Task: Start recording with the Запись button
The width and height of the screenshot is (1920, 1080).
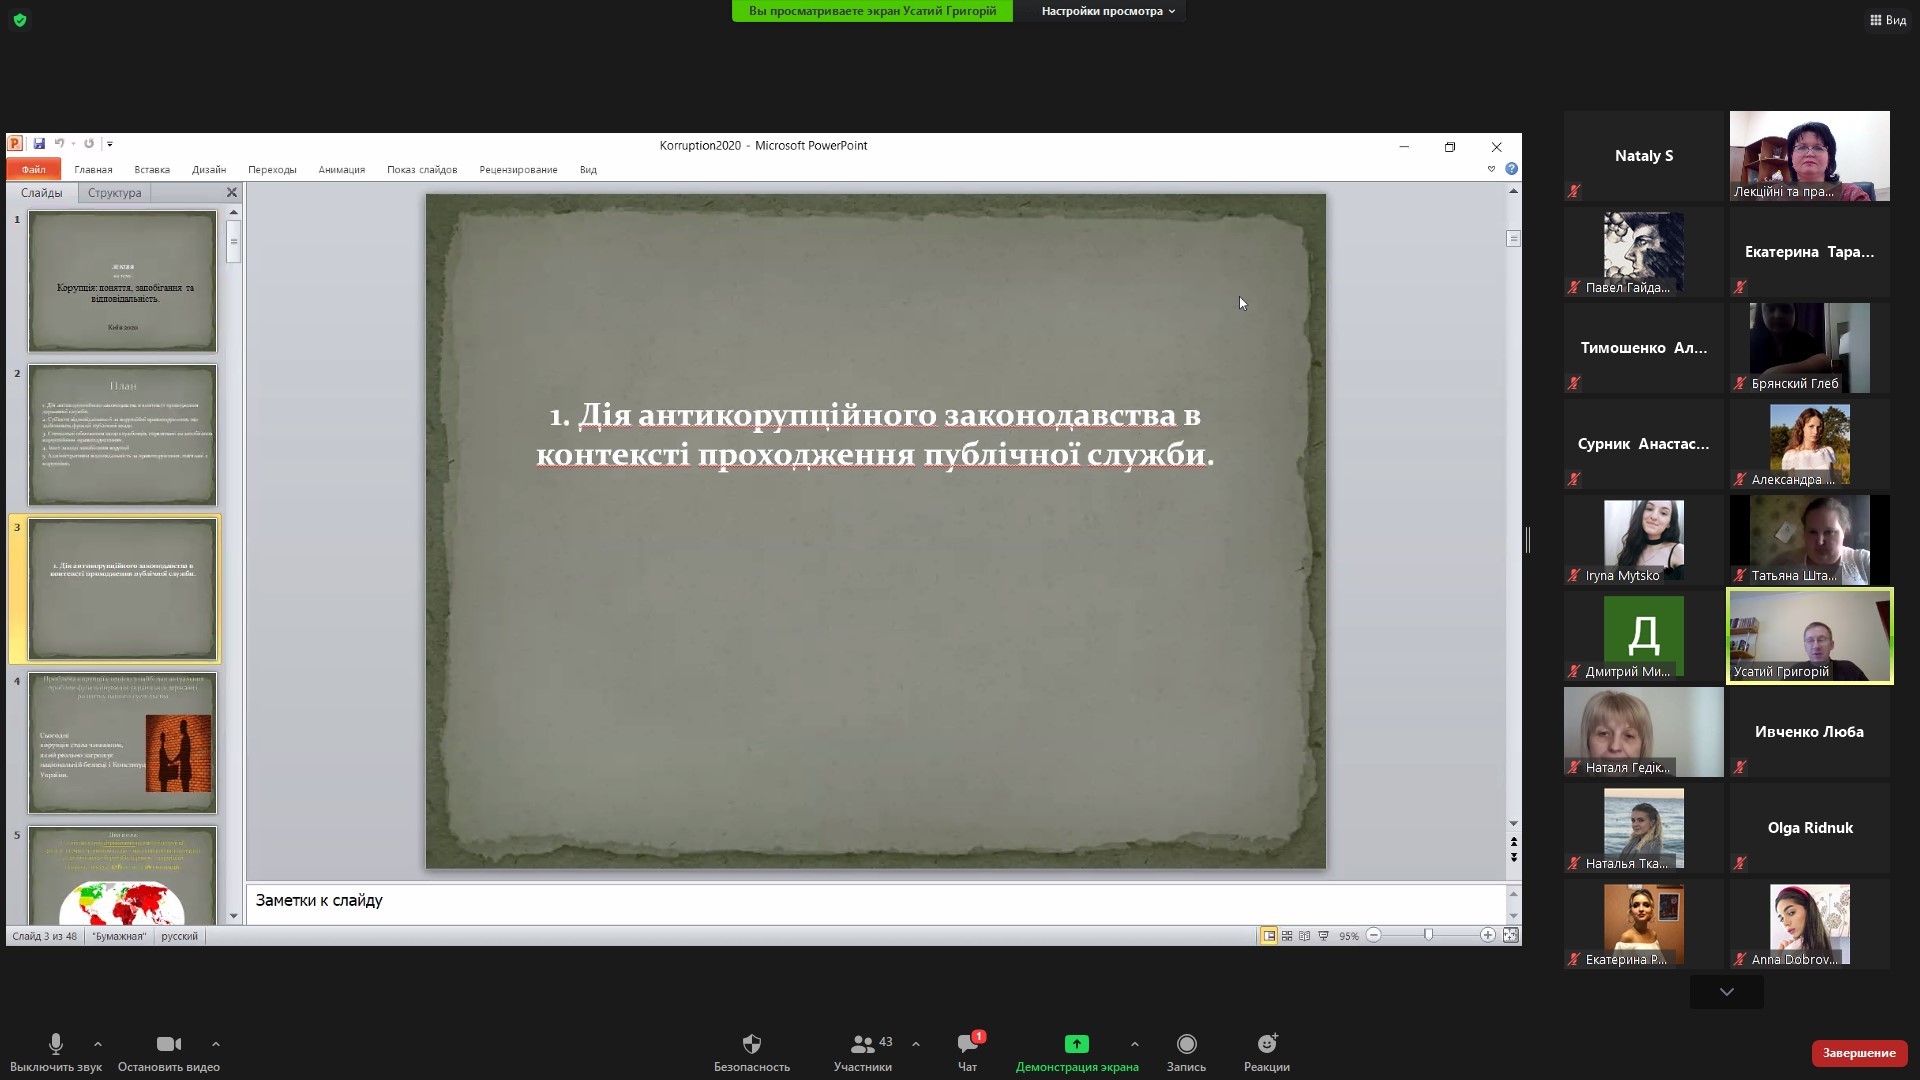Action: pyautogui.click(x=1186, y=1044)
